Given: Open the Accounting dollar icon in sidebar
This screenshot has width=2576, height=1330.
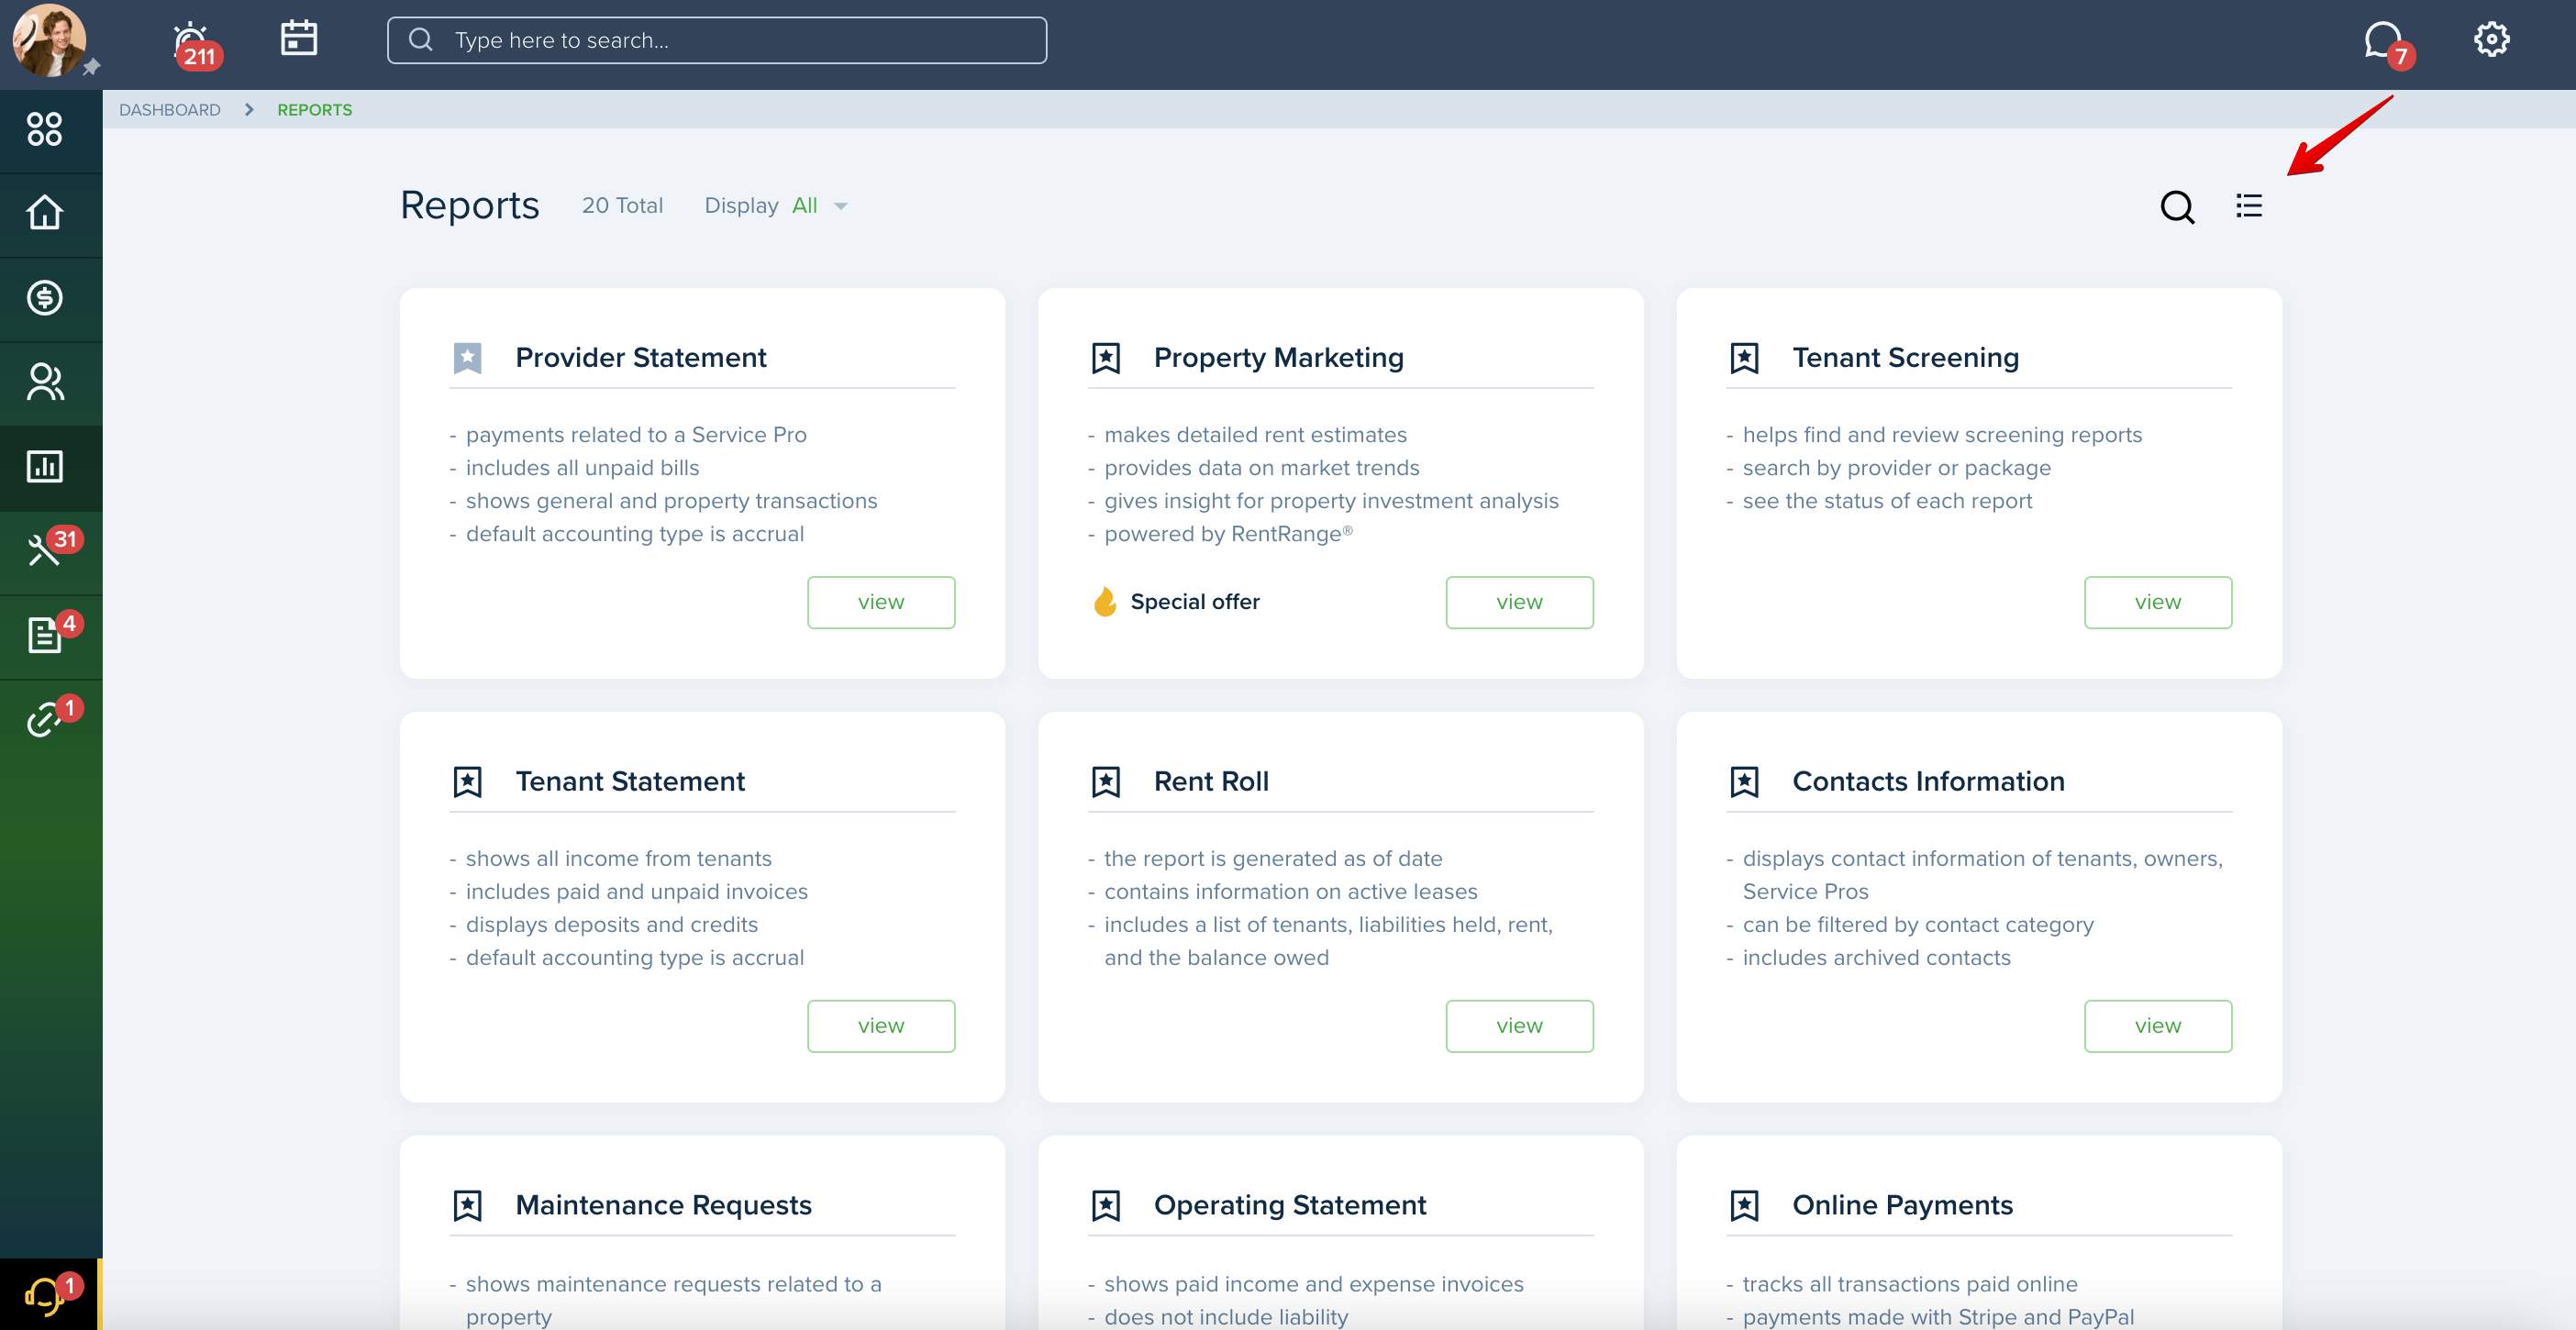Looking at the screenshot, I should (44, 297).
